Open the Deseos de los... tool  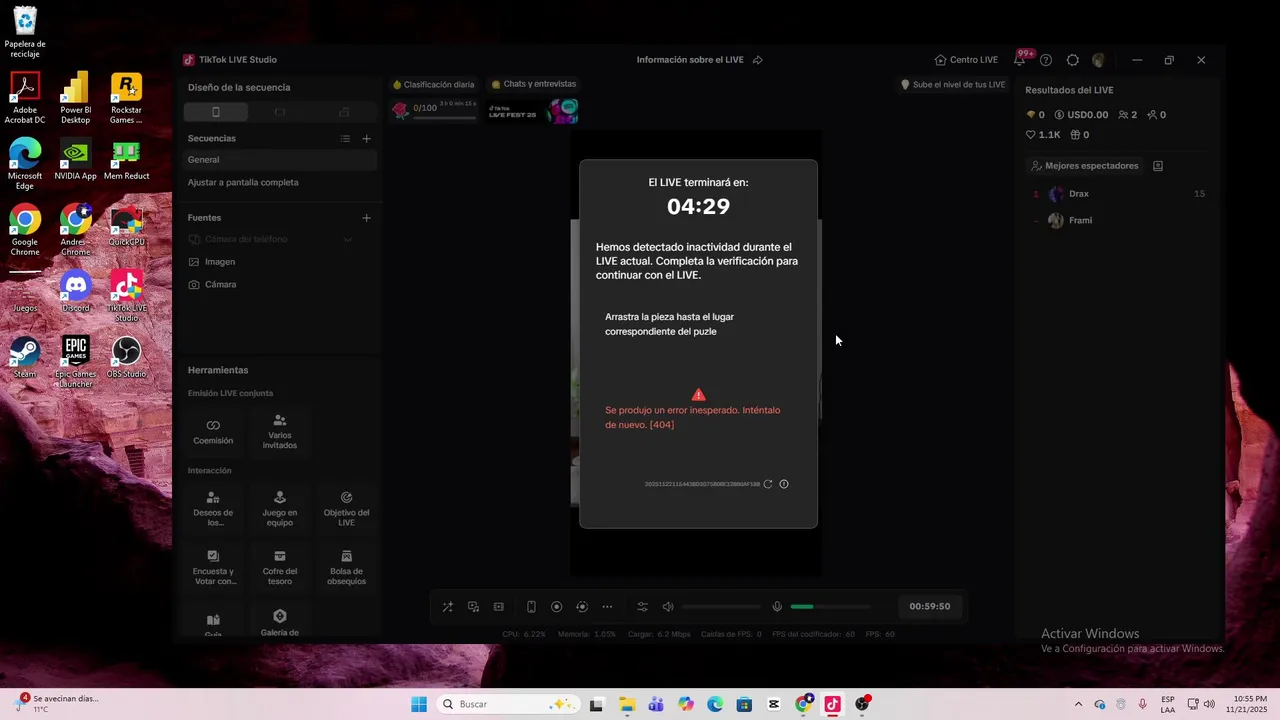(x=213, y=508)
